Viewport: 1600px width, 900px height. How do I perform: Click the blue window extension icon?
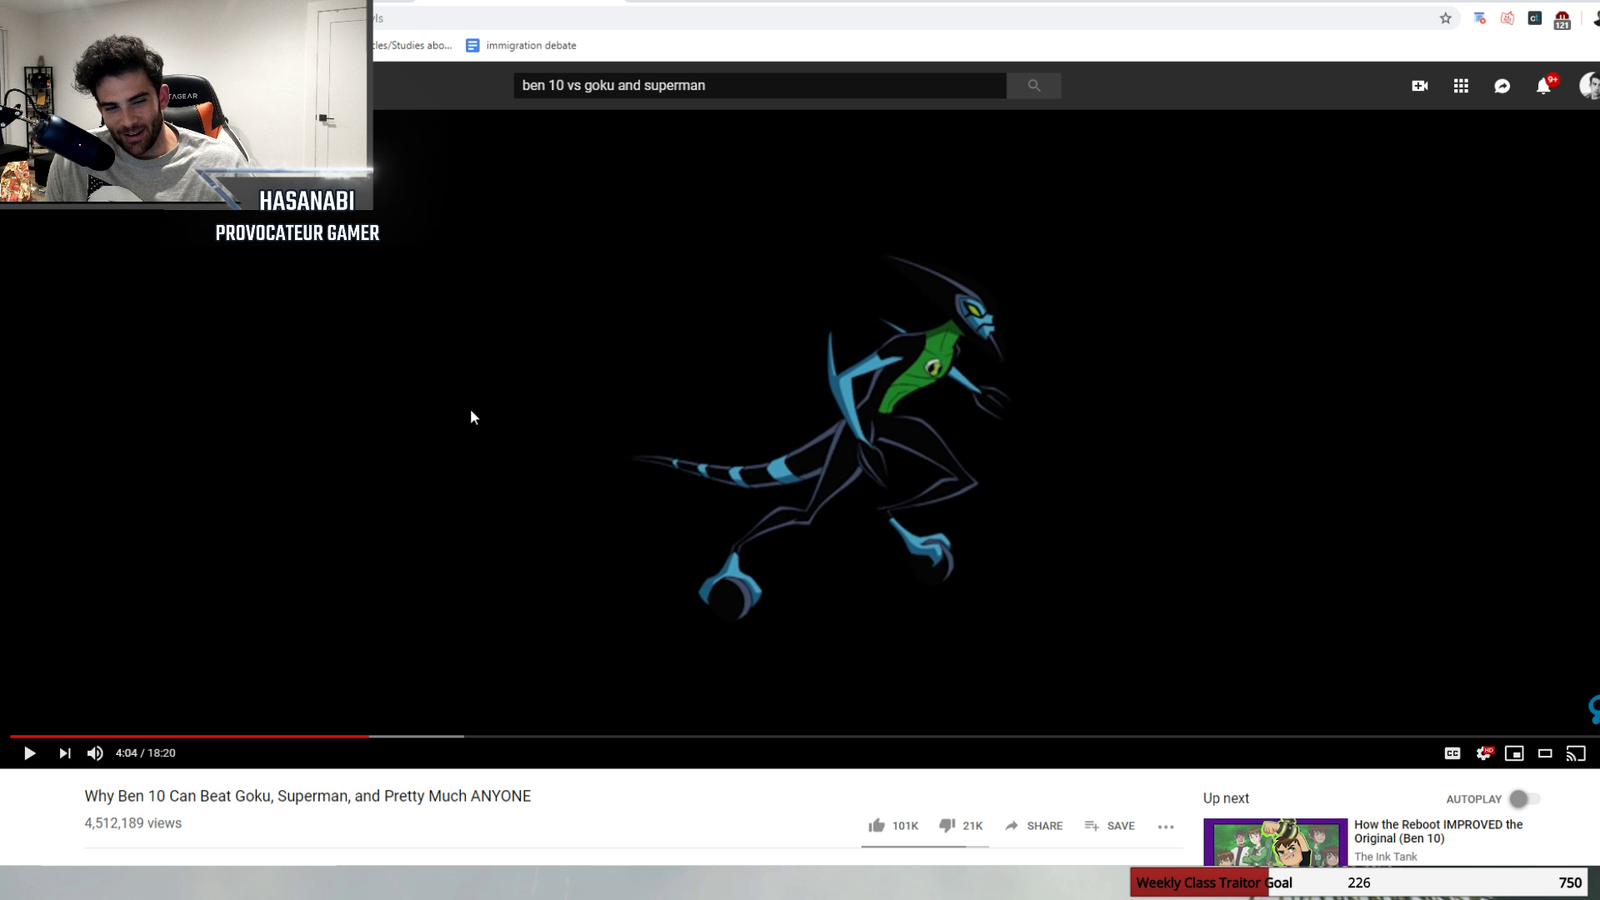(1479, 18)
